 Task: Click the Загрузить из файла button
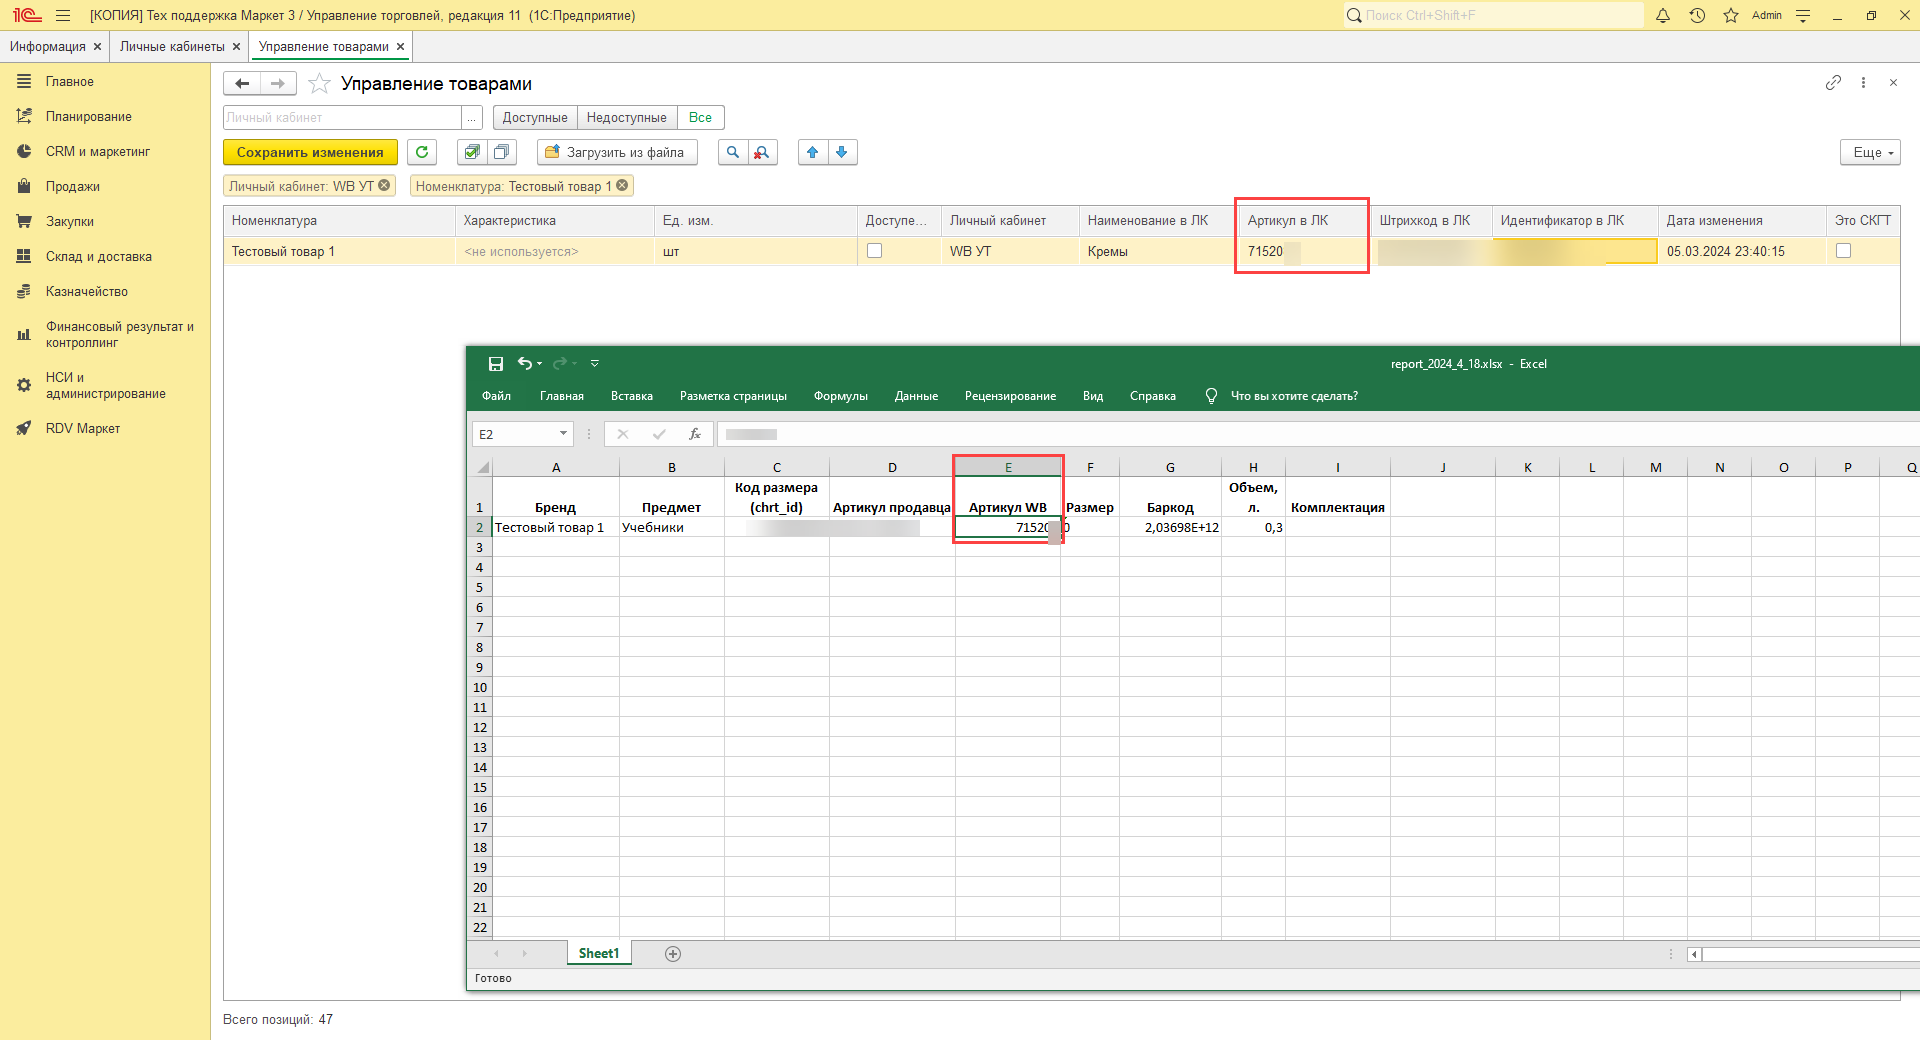point(616,152)
